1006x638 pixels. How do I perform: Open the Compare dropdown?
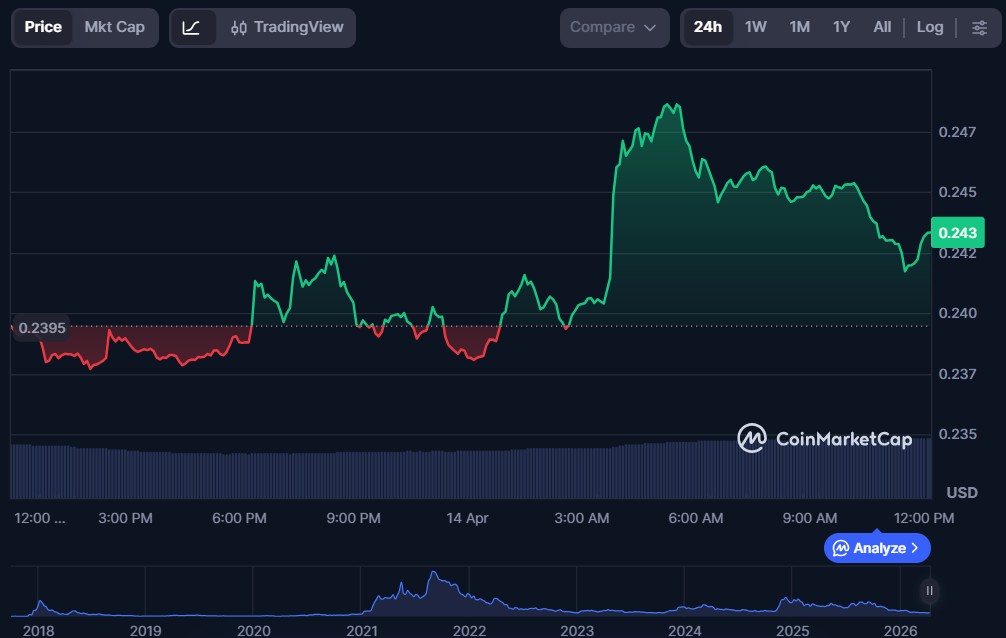pyautogui.click(x=614, y=28)
